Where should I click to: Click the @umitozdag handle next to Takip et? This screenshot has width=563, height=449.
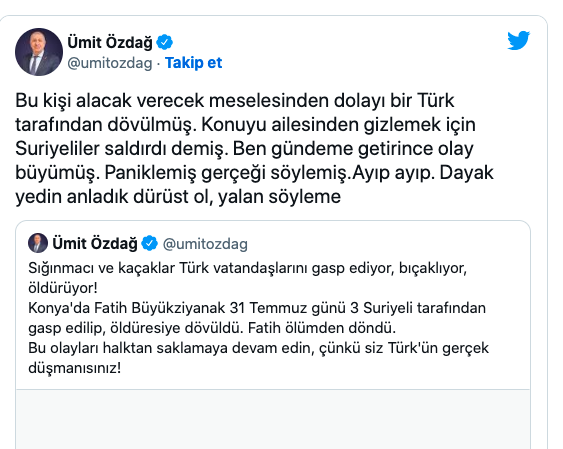coord(110,63)
